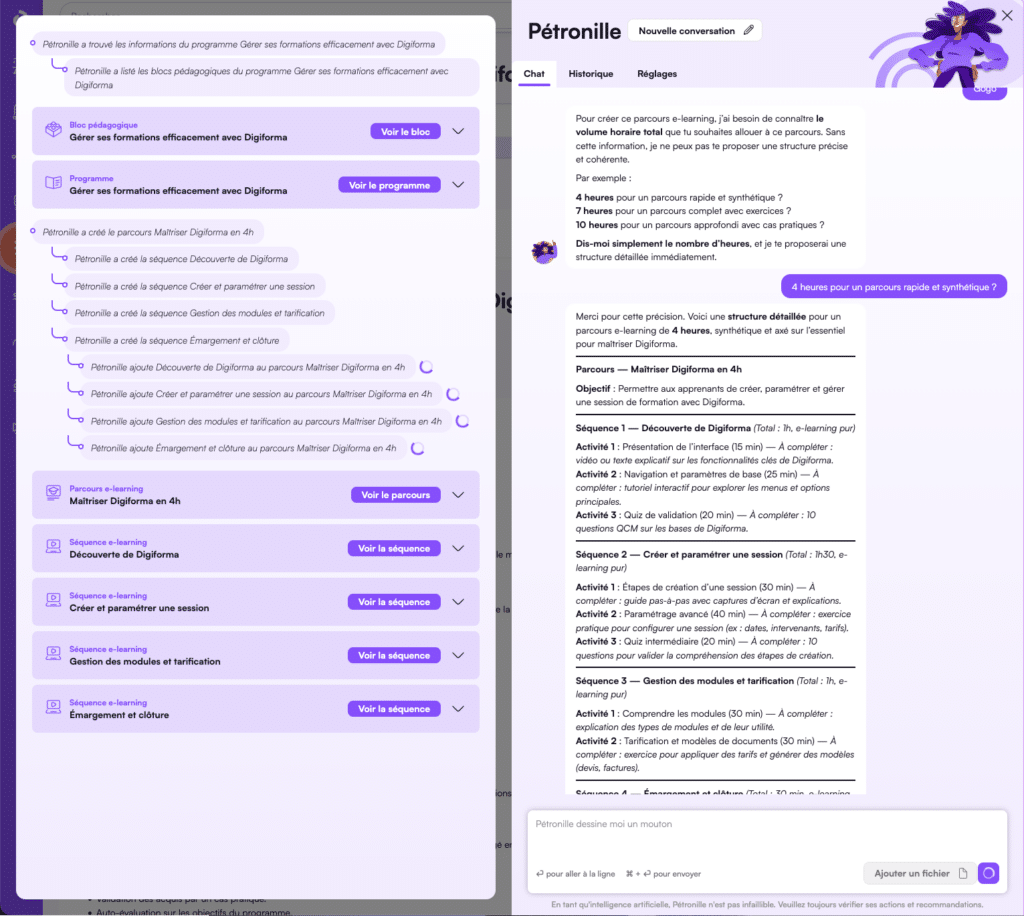Expand Créer et paramétrer une session chevron
This screenshot has width=1024, height=916.
coord(458,602)
